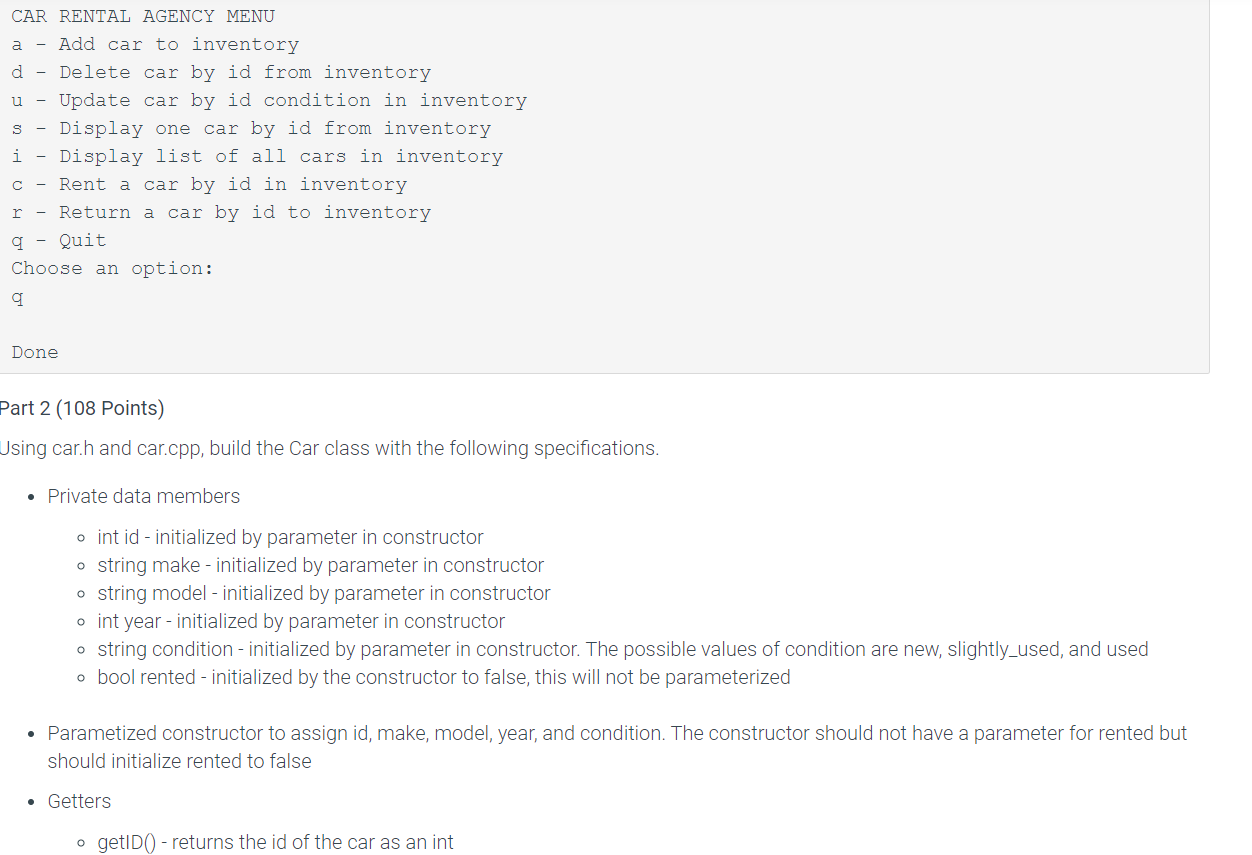Click the 'Part 2 (108 Points)' heading
The height and width of the screenshot is (855, 1252).
coord(82,408)
